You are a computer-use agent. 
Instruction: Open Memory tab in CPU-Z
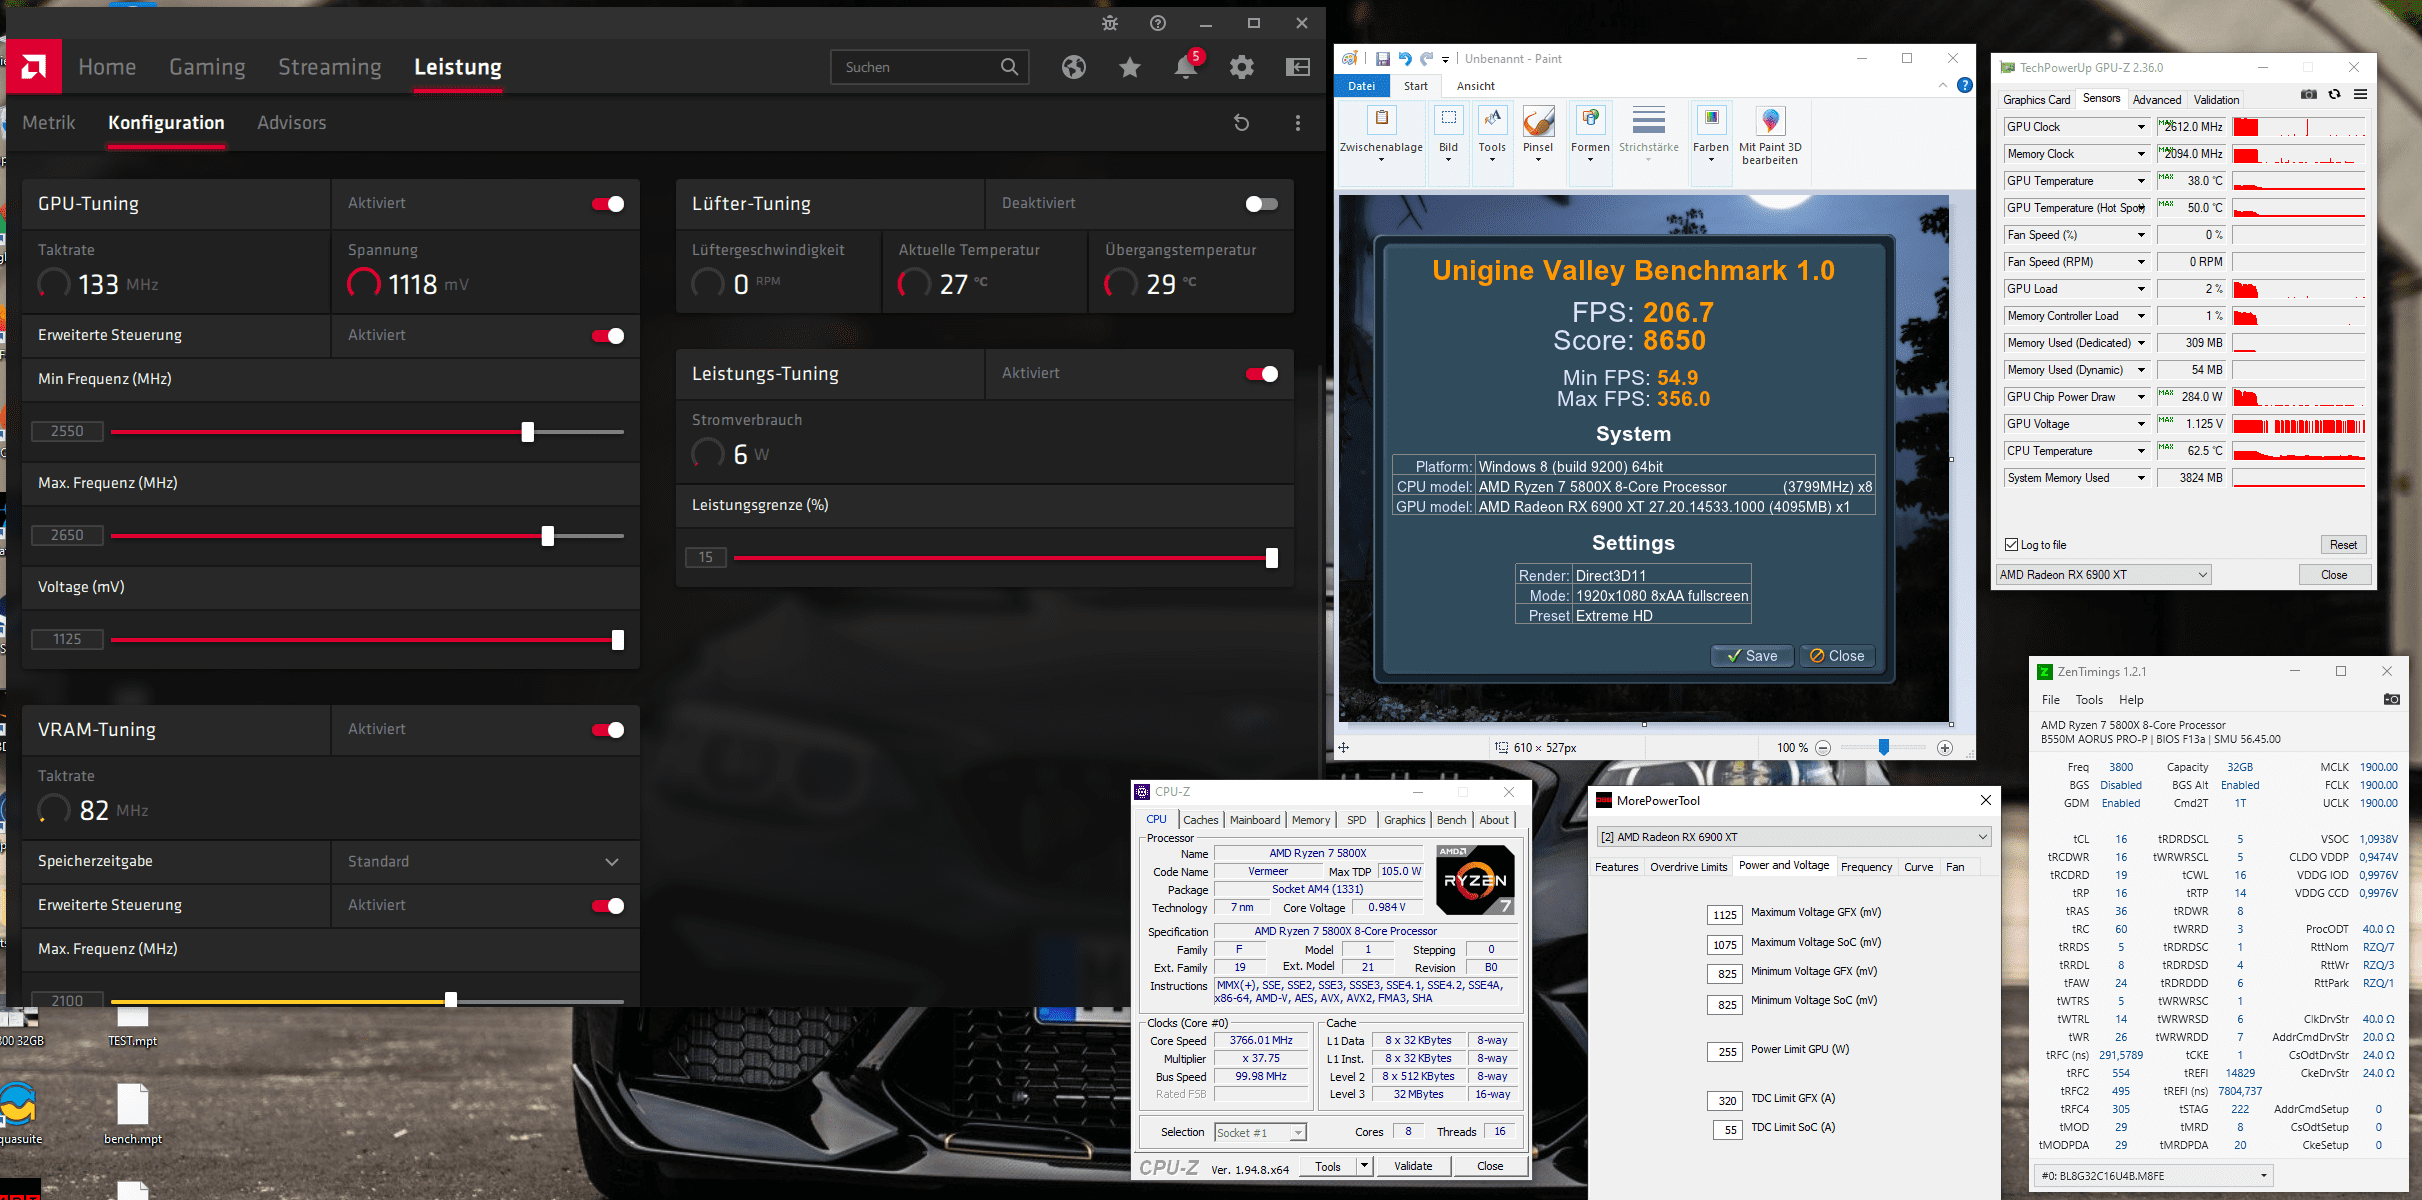coord(1310,820)
